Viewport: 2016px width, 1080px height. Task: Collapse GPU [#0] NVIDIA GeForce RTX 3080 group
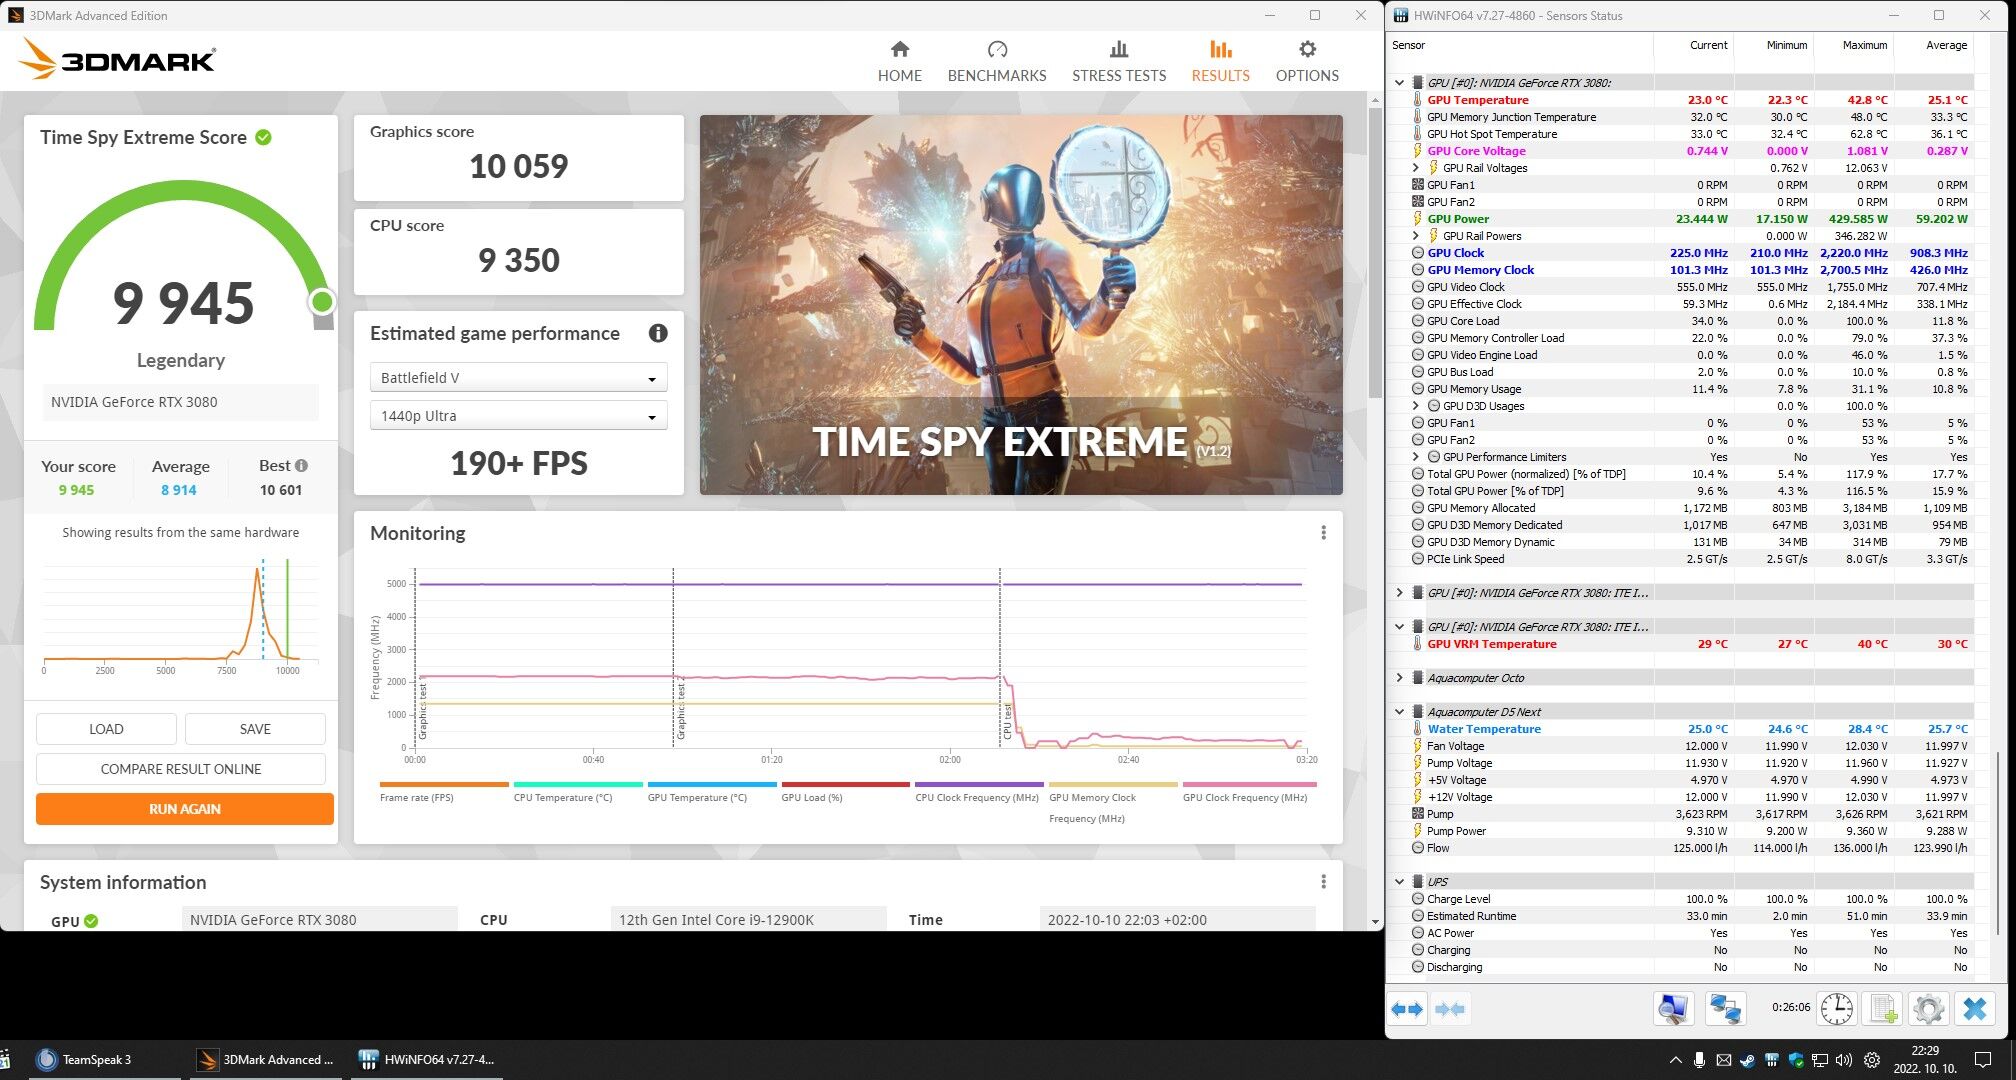click(x=1399, y=83)
